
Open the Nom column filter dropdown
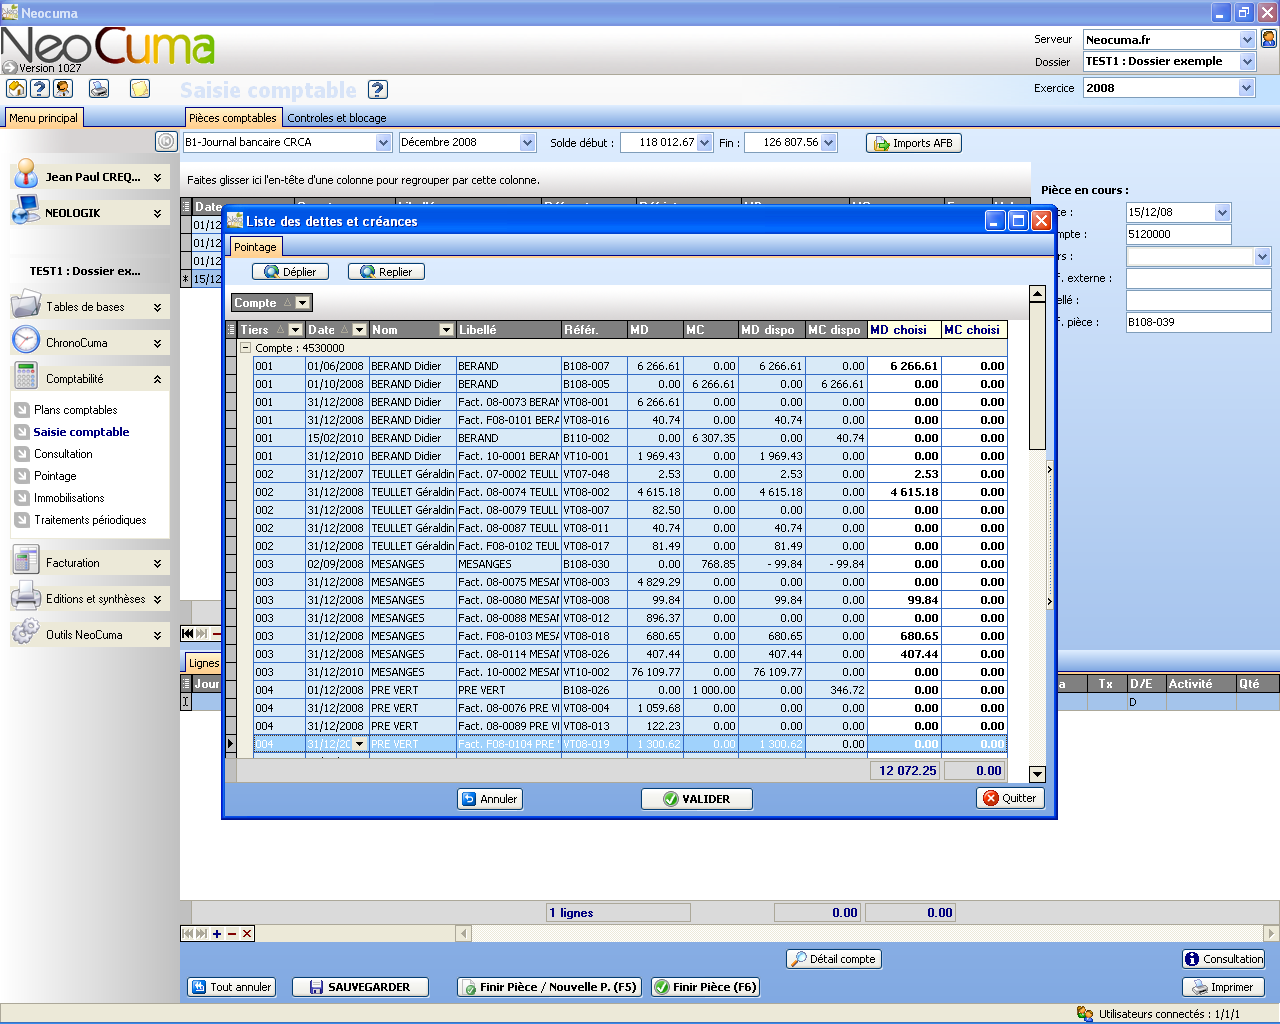click(x=447, y=330)
